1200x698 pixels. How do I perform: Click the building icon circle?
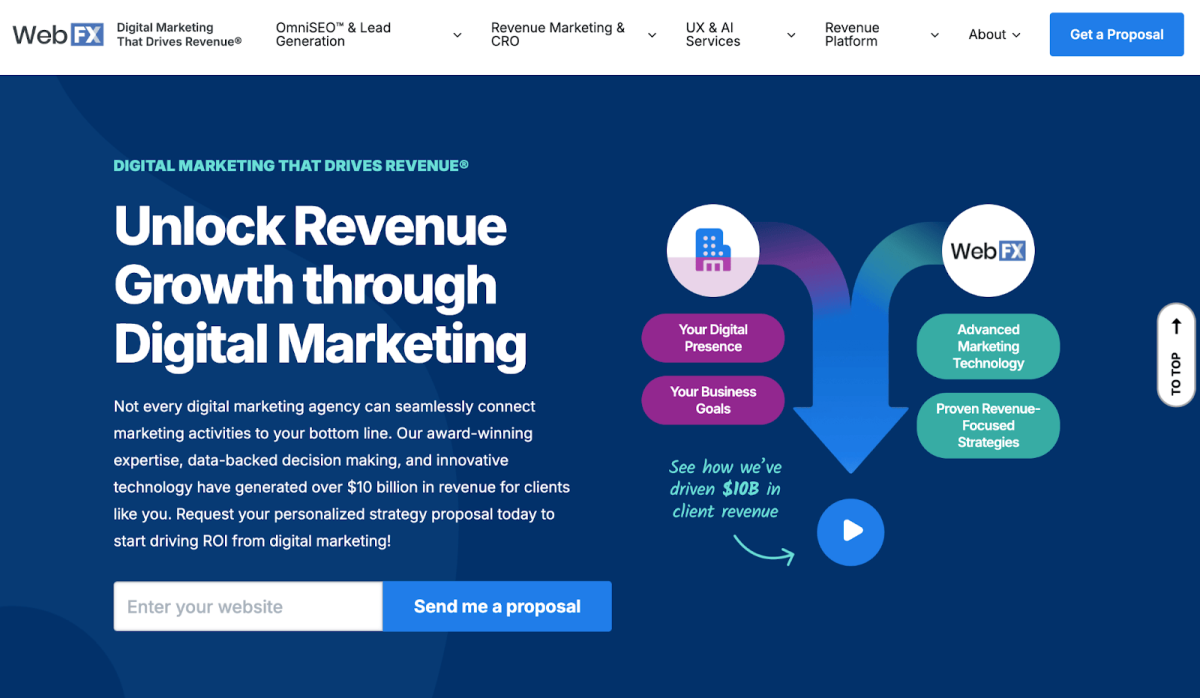click(712, 250)
